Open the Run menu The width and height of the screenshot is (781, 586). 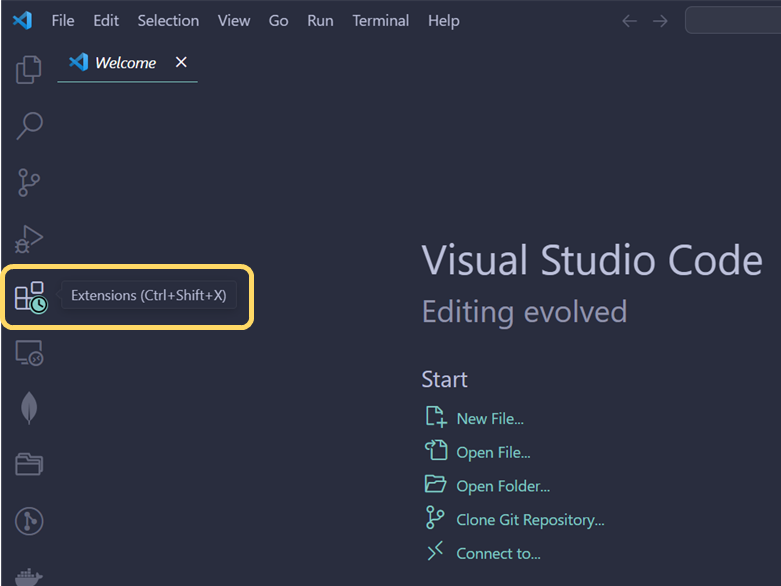click(x=320, y=20)
